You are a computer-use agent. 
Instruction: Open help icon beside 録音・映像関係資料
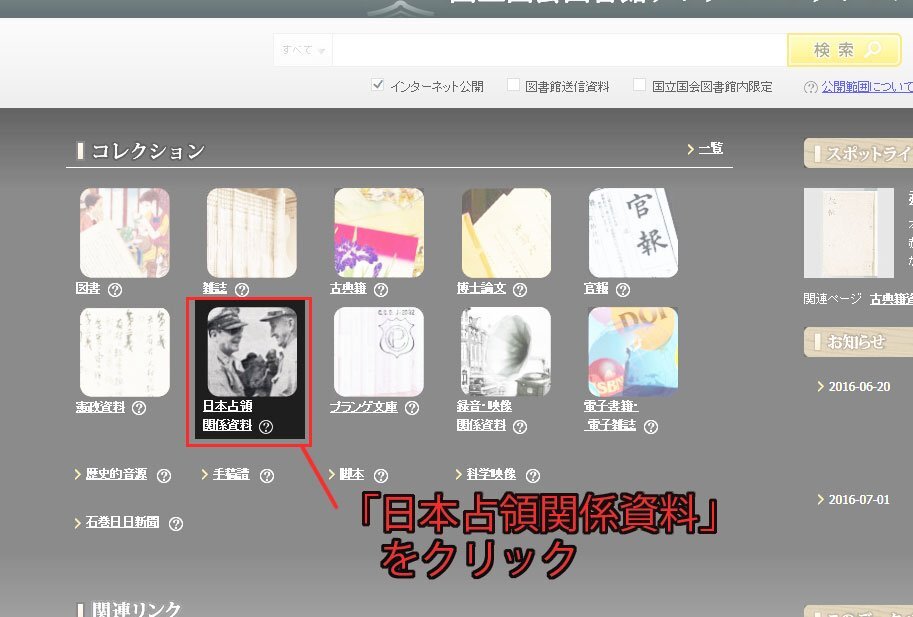520,427
